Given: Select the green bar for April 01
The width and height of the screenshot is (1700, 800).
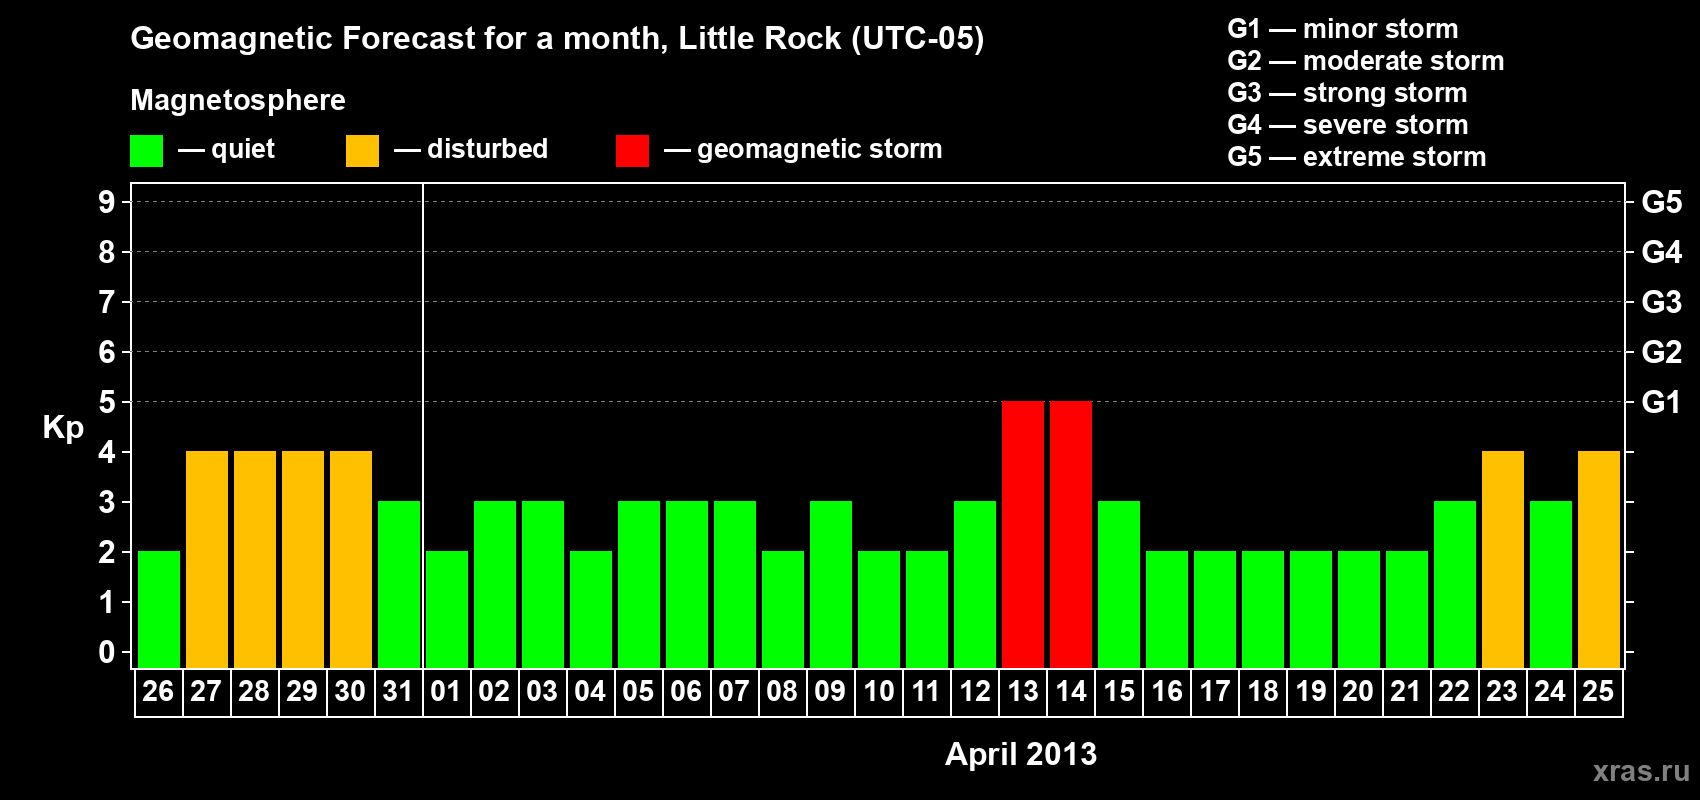Looking at the screenshot, I should (447, 609).
